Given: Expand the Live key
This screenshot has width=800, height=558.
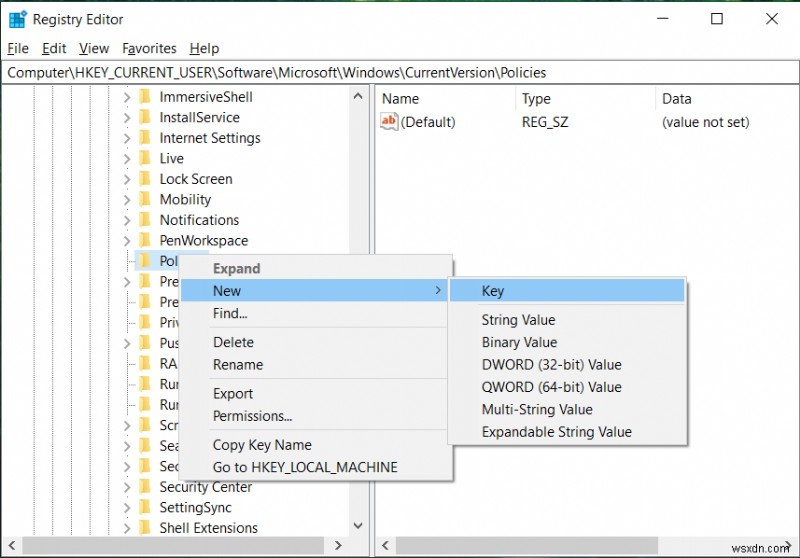Looking at the screenshot, I should (127, 159).
